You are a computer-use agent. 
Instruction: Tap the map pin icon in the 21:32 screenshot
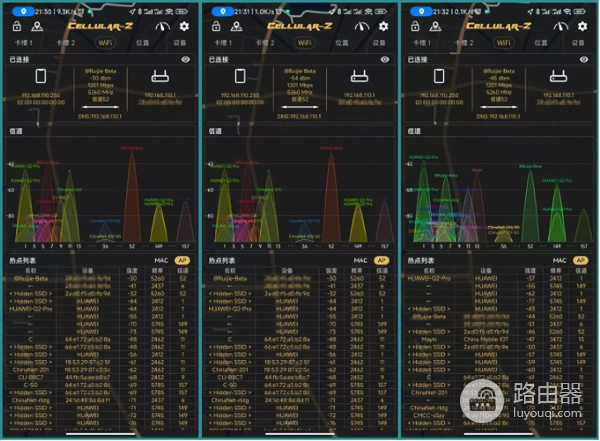(435, 26)
